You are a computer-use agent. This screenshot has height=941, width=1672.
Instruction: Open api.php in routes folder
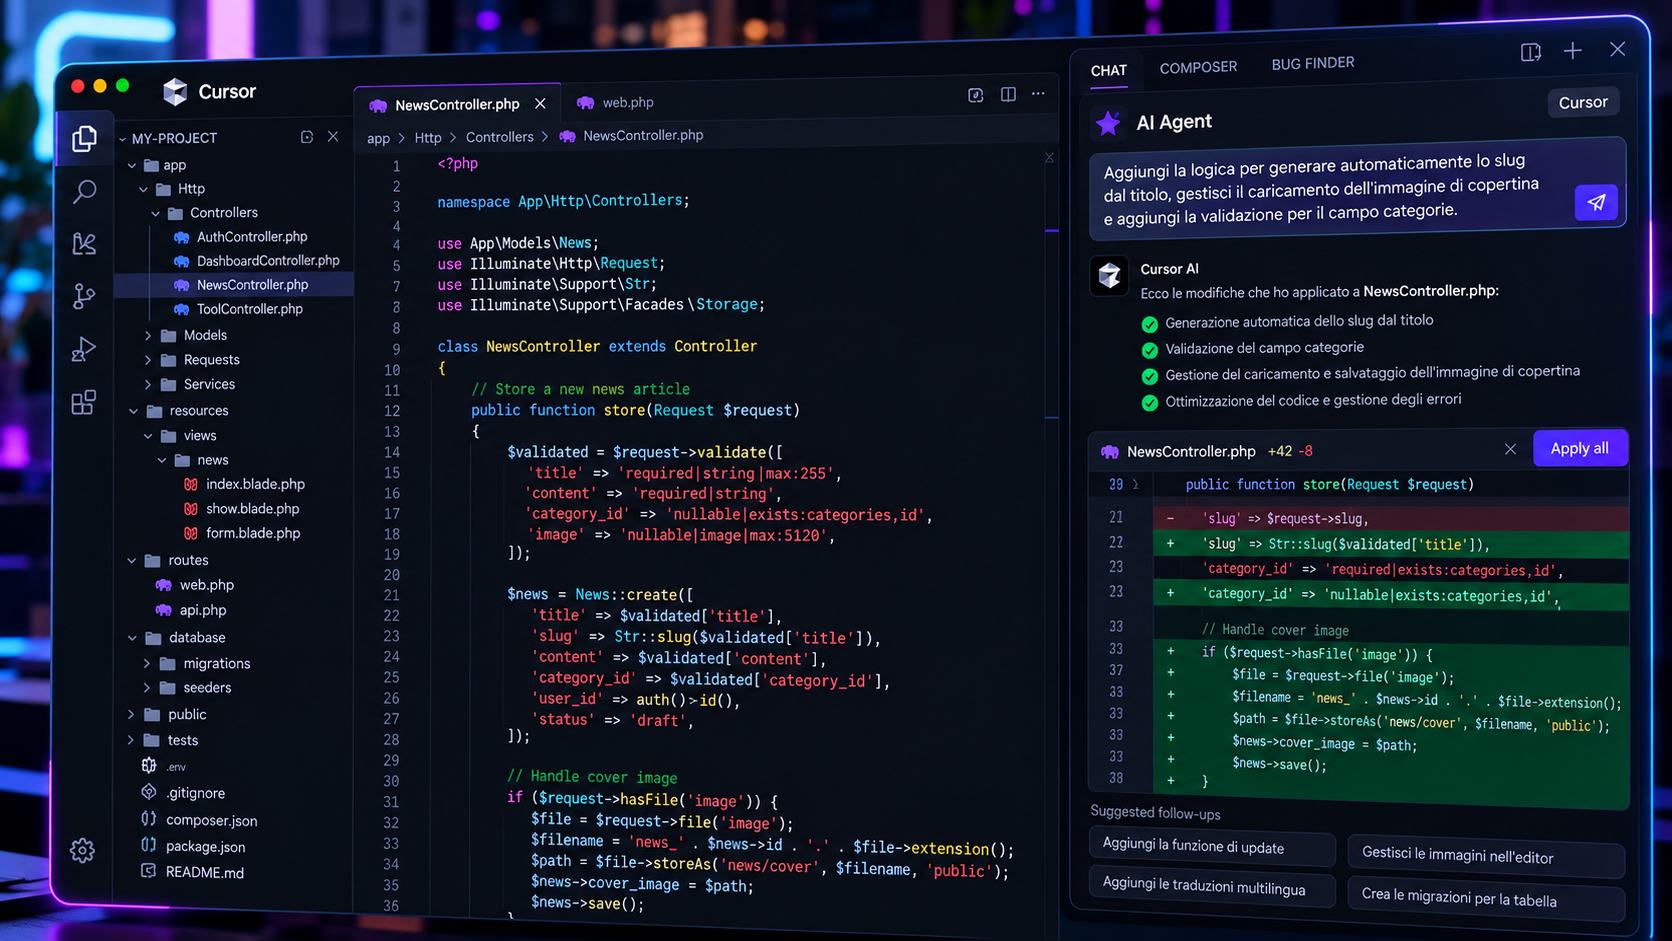pyautogui.click(x=202, y=610)
